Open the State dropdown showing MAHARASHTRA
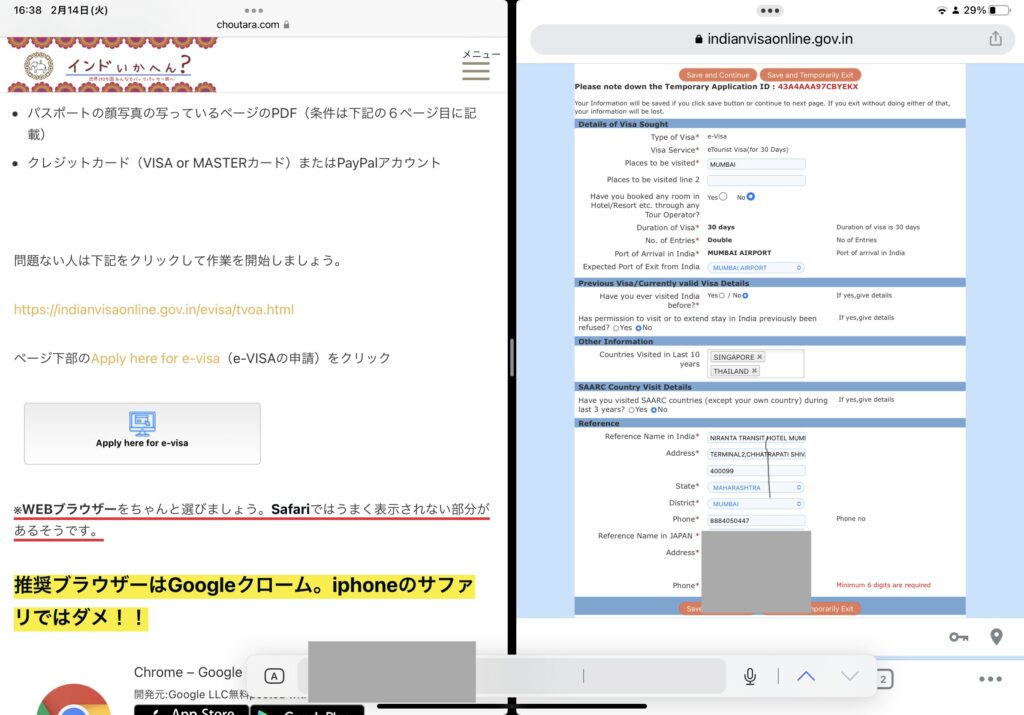The image size is (1024, 715). 755,487
